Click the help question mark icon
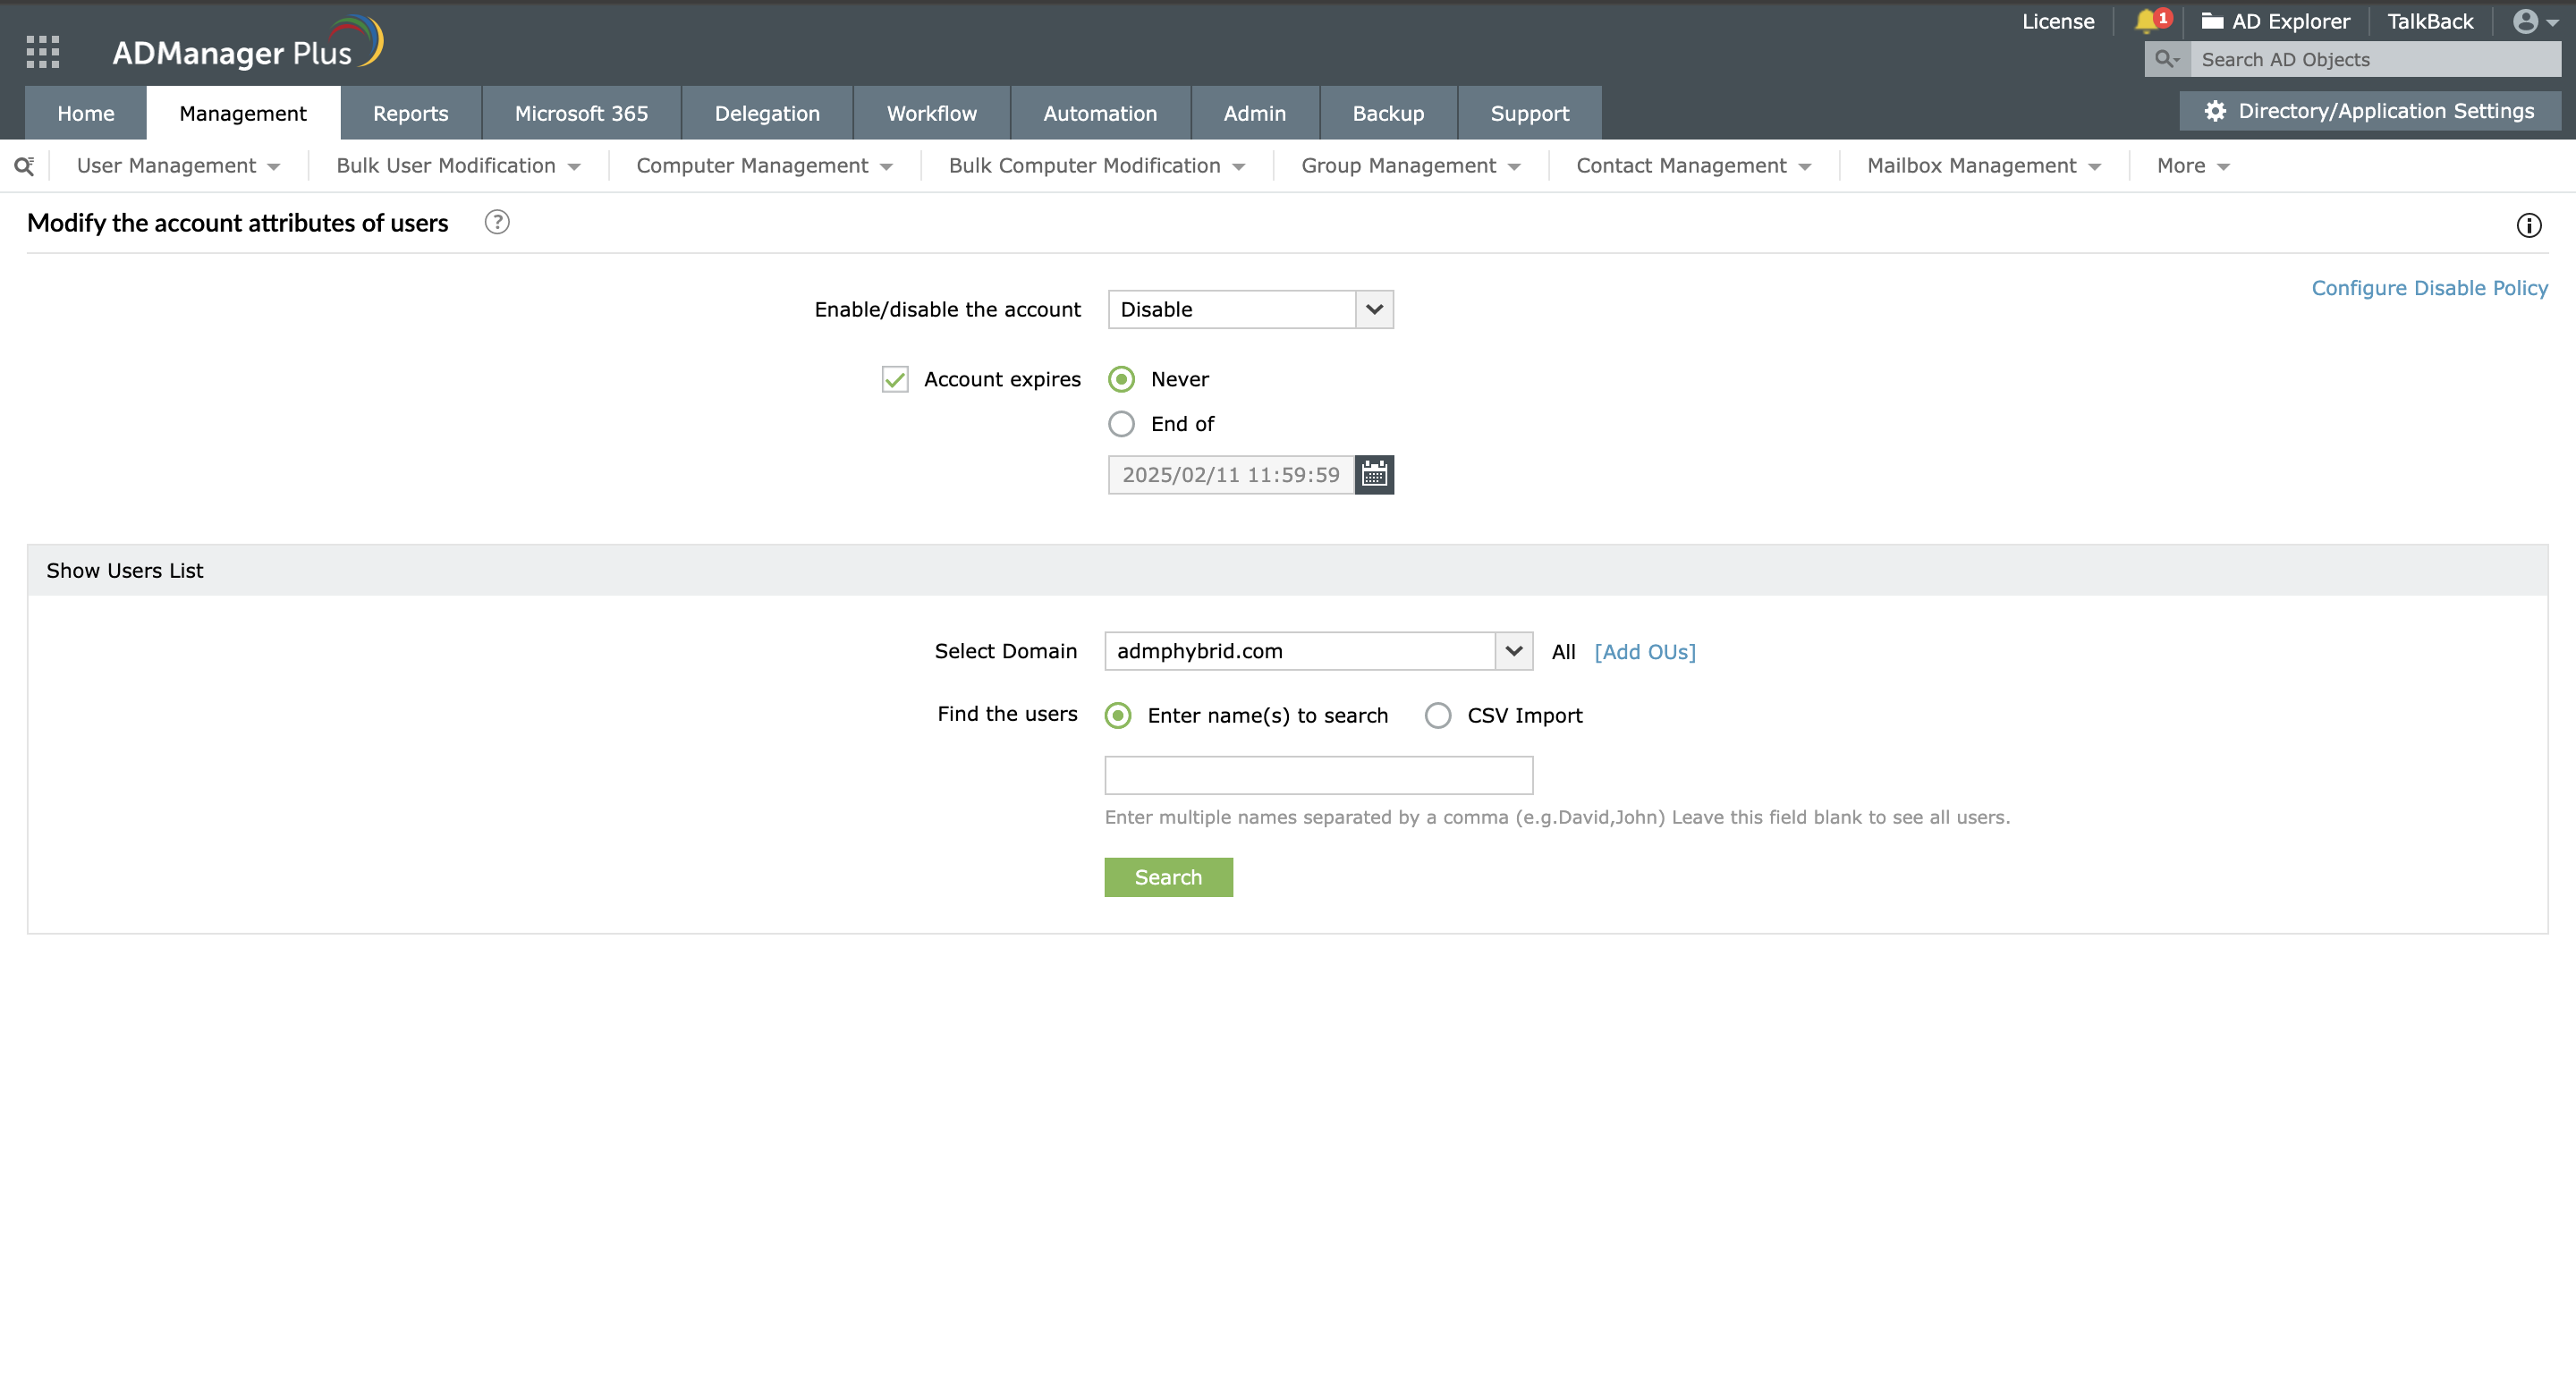 496,222
